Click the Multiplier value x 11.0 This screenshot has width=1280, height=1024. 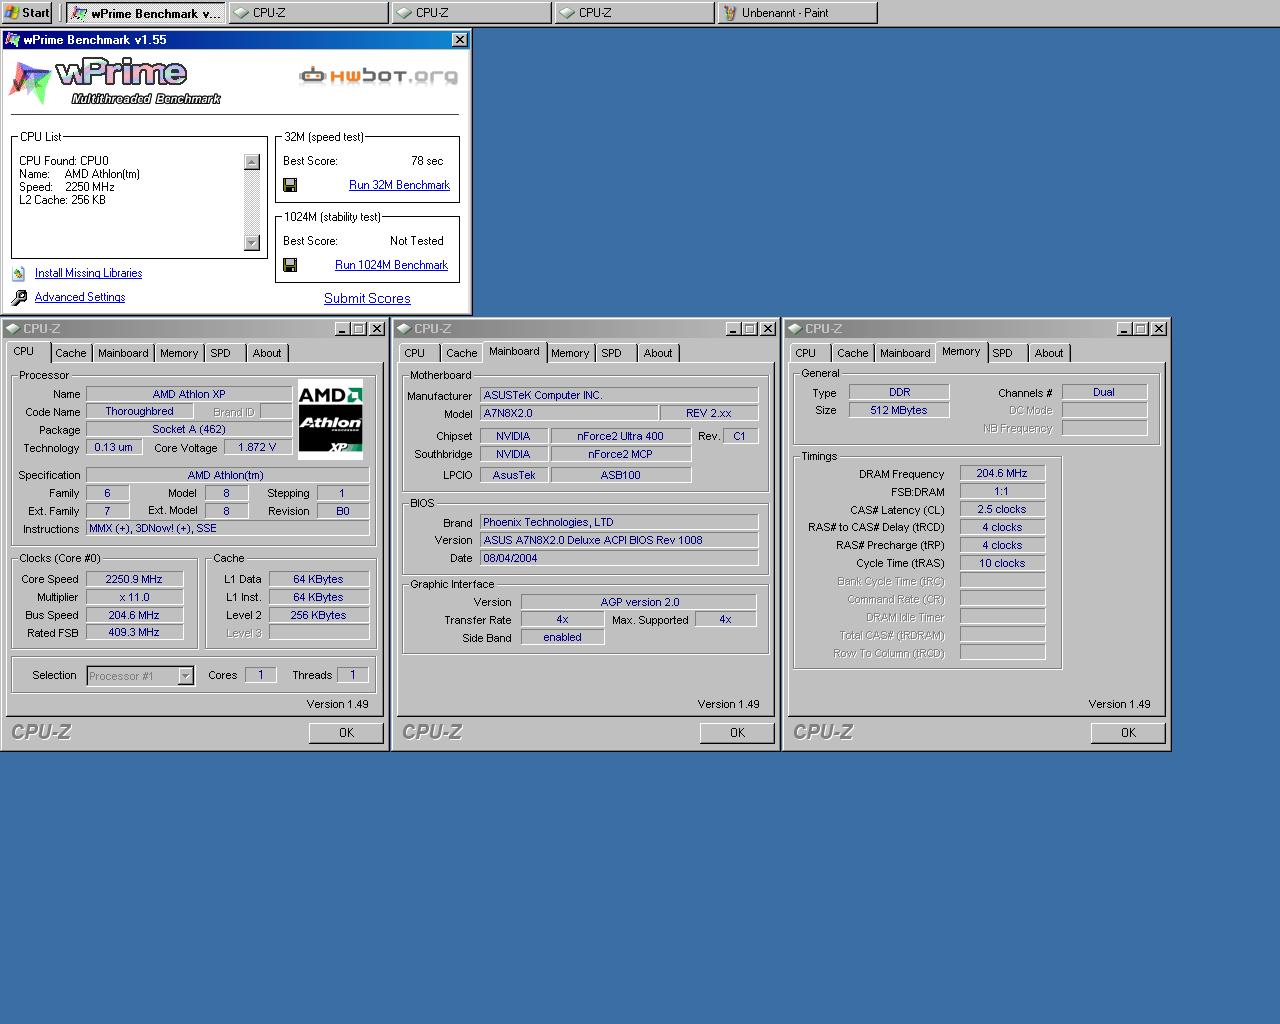coord(134,597)
